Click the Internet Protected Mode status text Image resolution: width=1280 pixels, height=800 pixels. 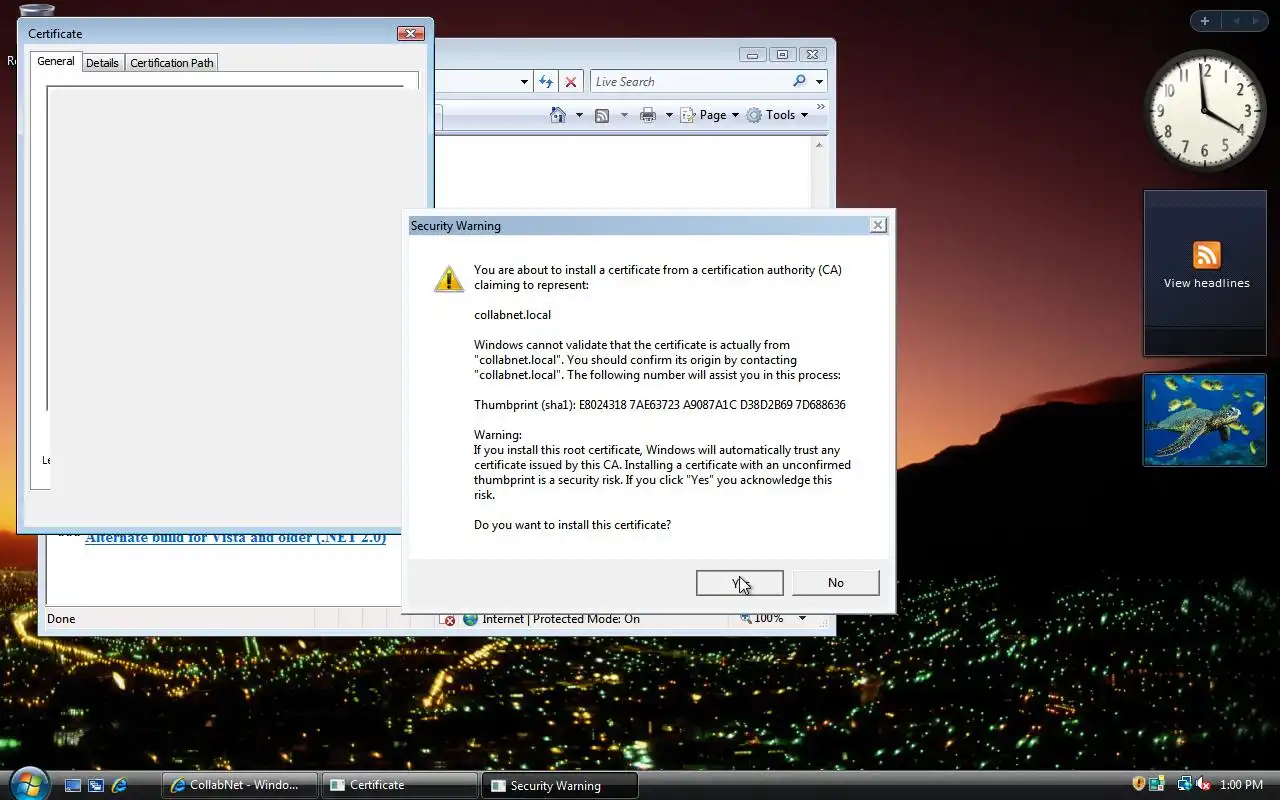click(x=560, y=619)
